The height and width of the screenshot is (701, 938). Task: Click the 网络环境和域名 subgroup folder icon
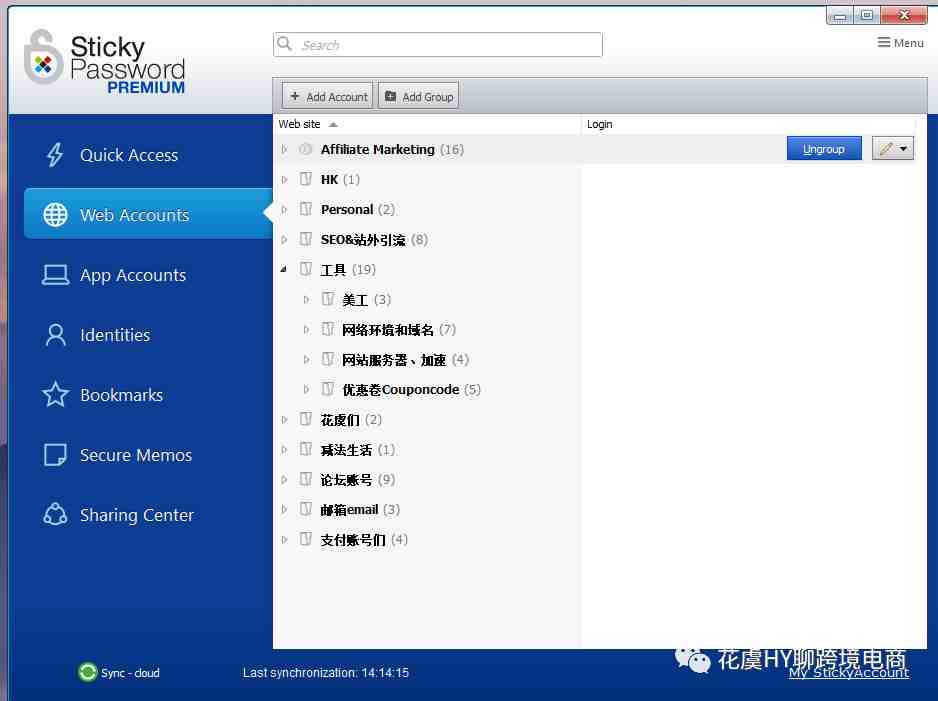tap(327, 329)
